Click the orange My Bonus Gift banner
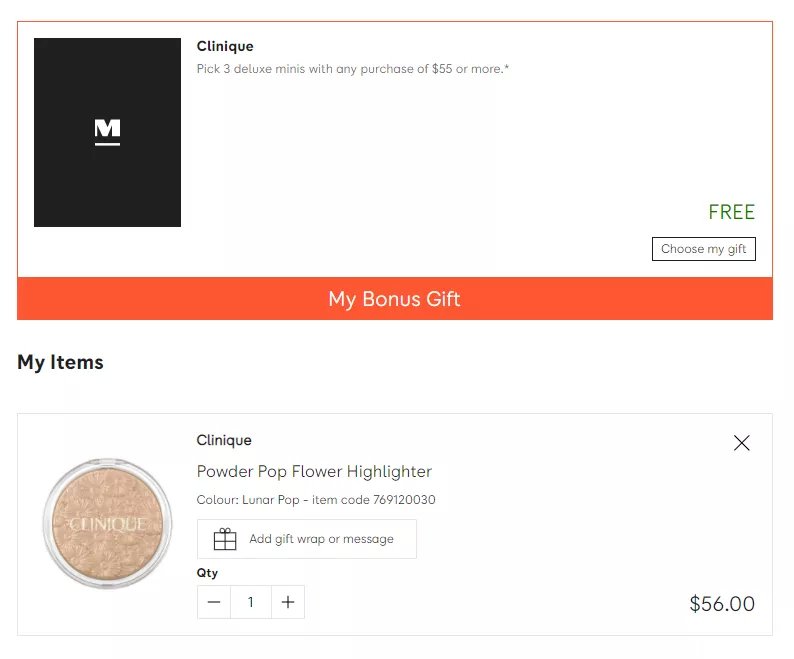 pos(395,298)
